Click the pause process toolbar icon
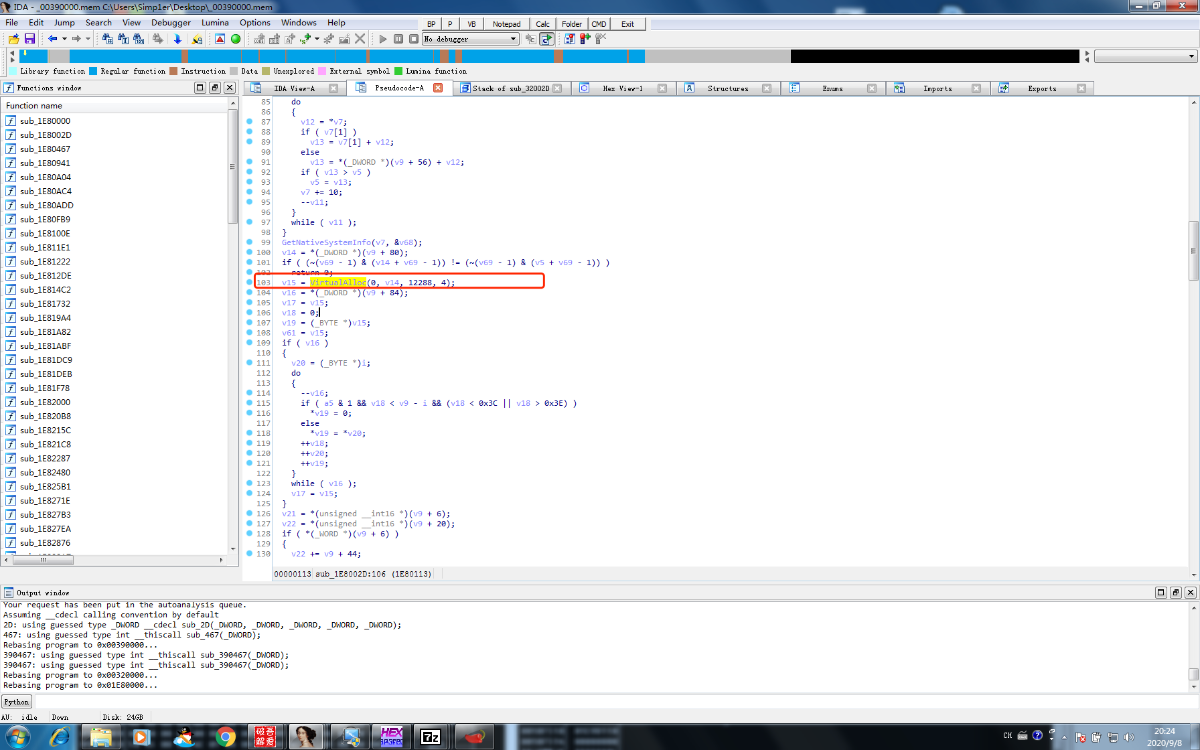Viewport: 1200px width, 750px height. tap(399, 39)
